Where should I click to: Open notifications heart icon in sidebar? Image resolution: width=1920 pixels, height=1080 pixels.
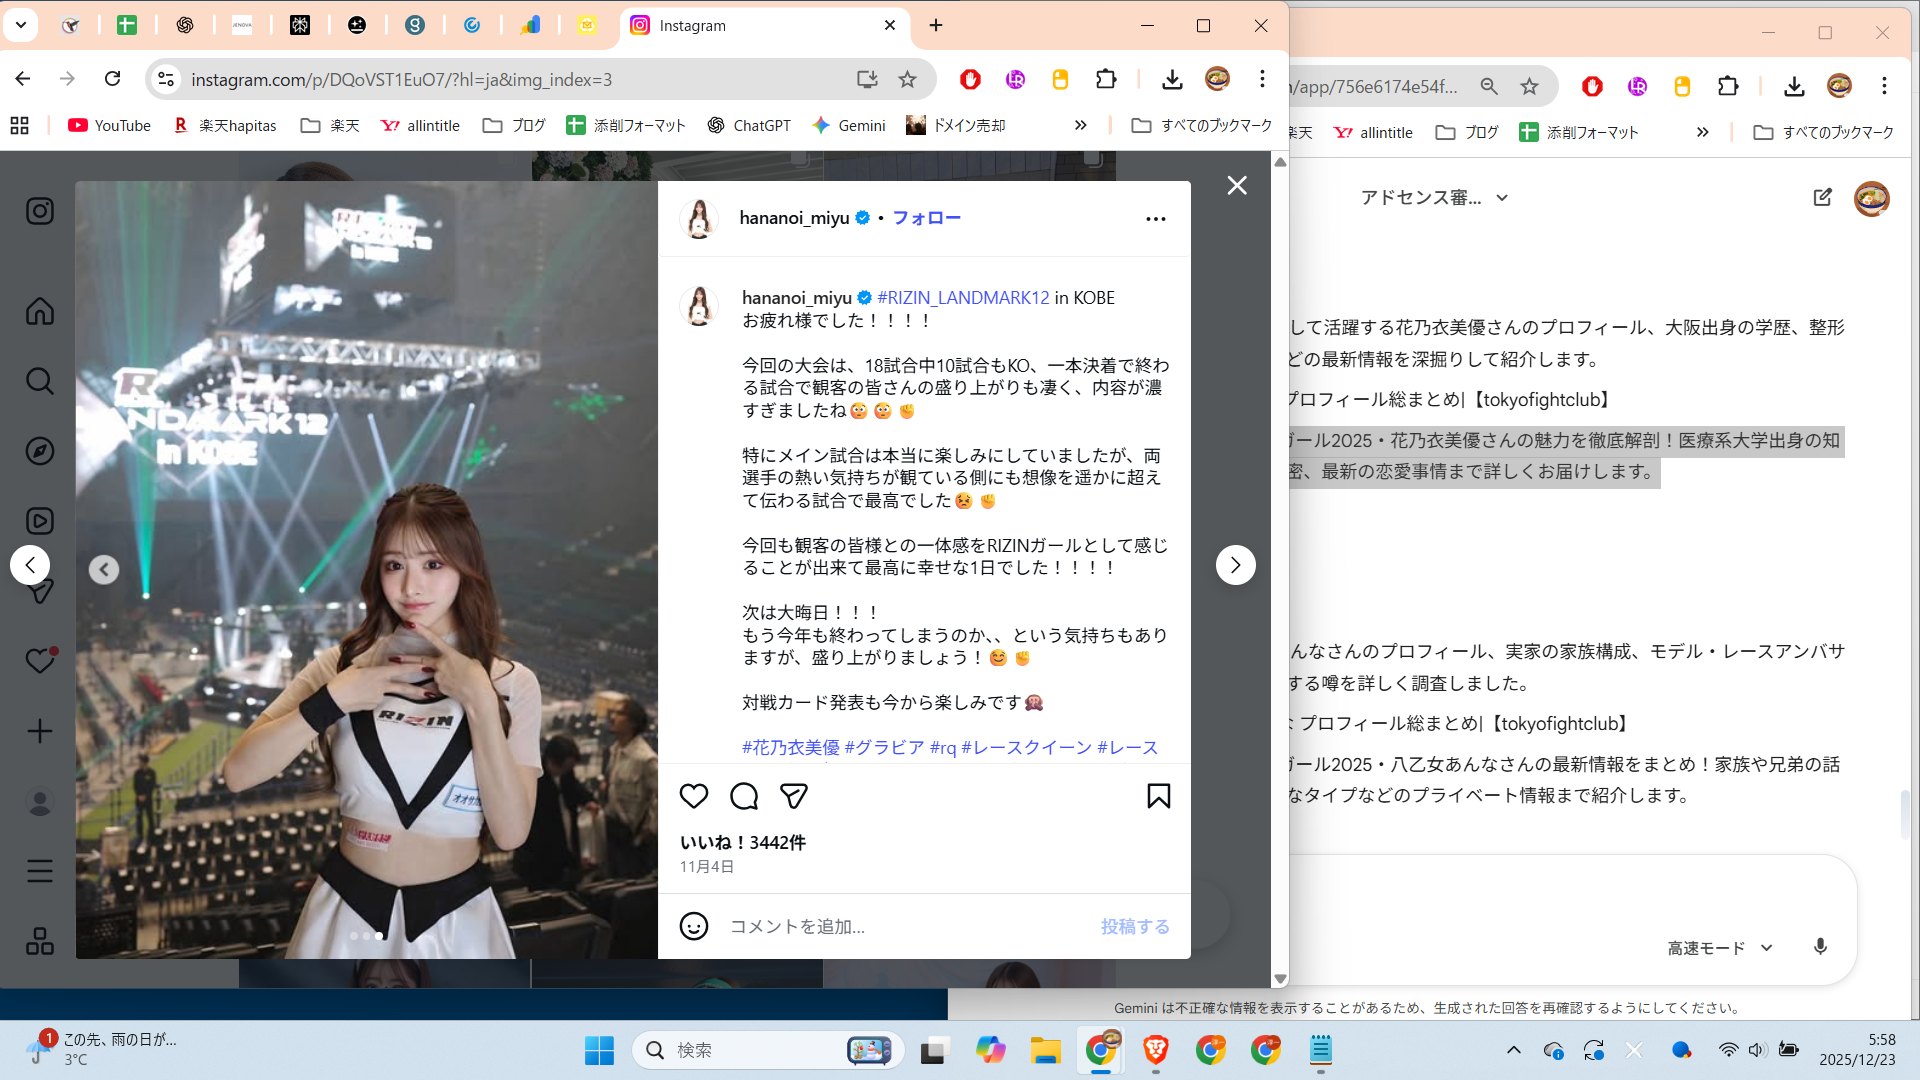tap(40, 661)
